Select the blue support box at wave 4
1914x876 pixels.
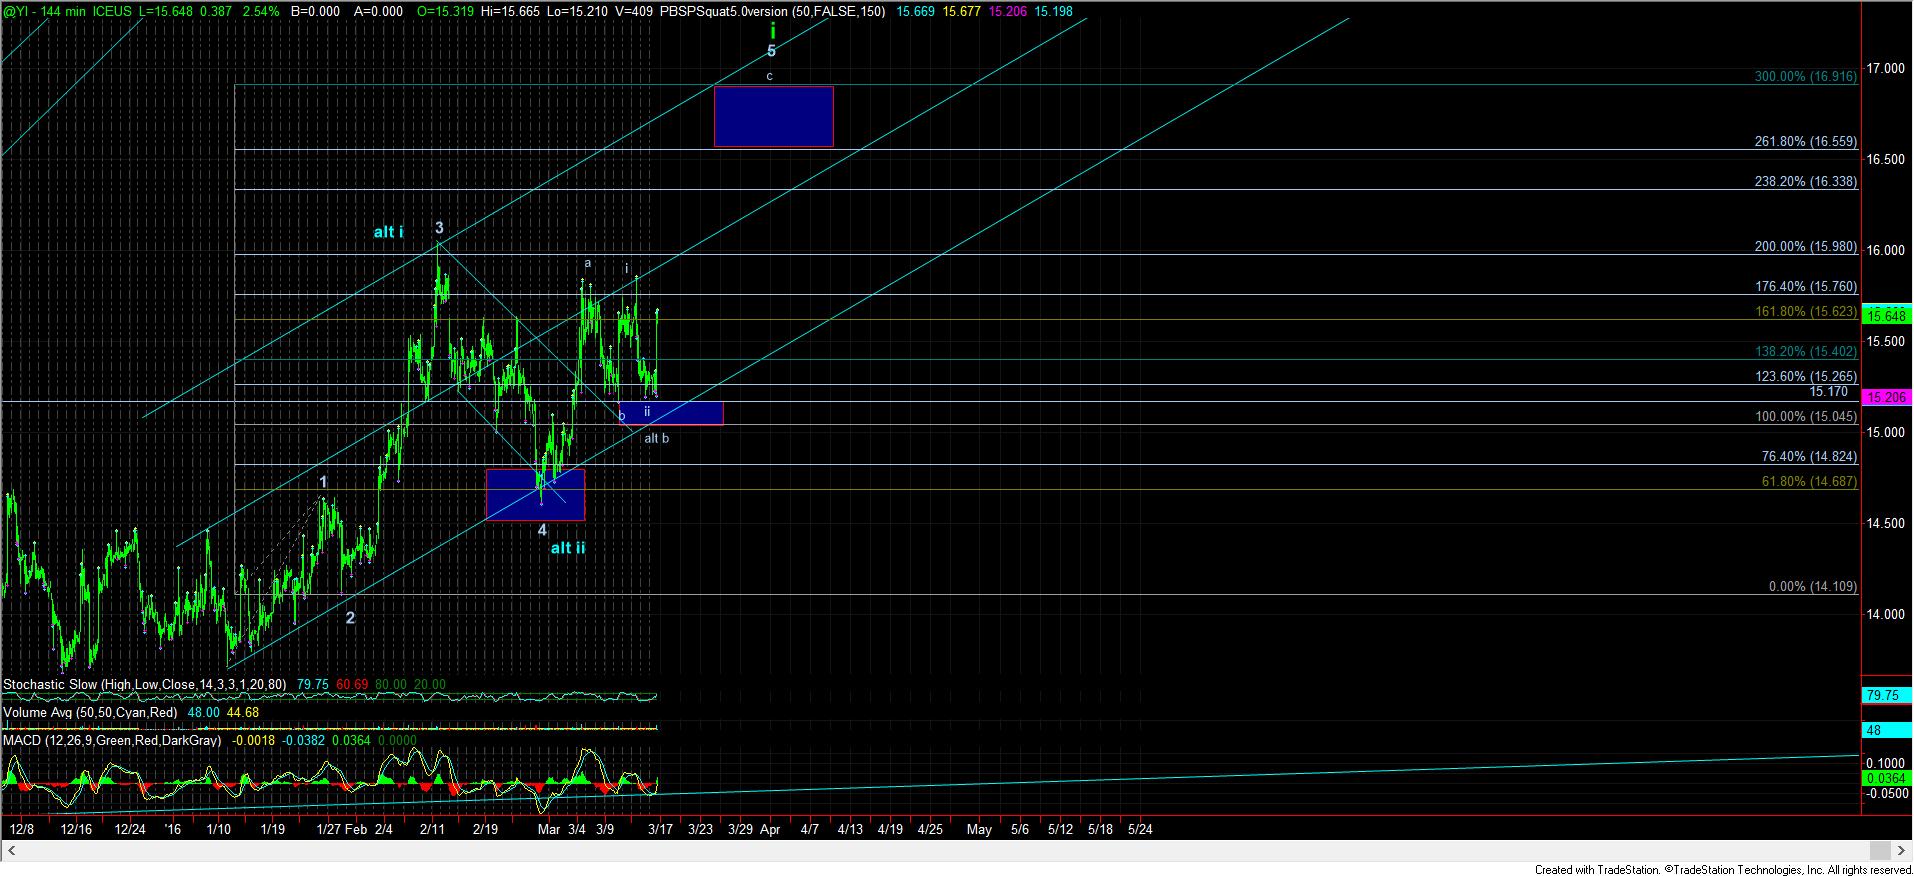tap(535, 495)
